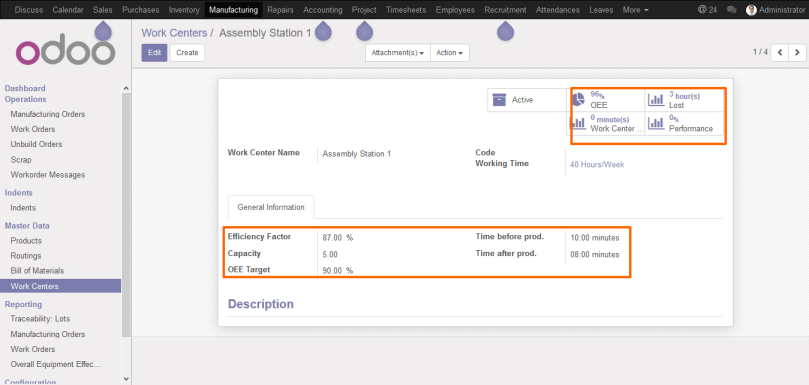Go to the previous work center record
Screen dimensions: 809x385
tap(780, 52)
